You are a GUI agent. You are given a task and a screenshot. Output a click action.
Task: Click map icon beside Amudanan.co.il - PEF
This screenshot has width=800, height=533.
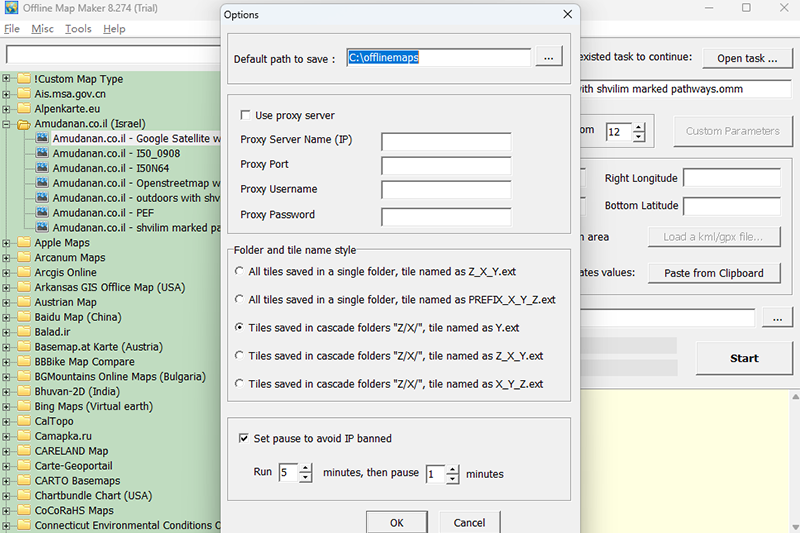point(42,213)
